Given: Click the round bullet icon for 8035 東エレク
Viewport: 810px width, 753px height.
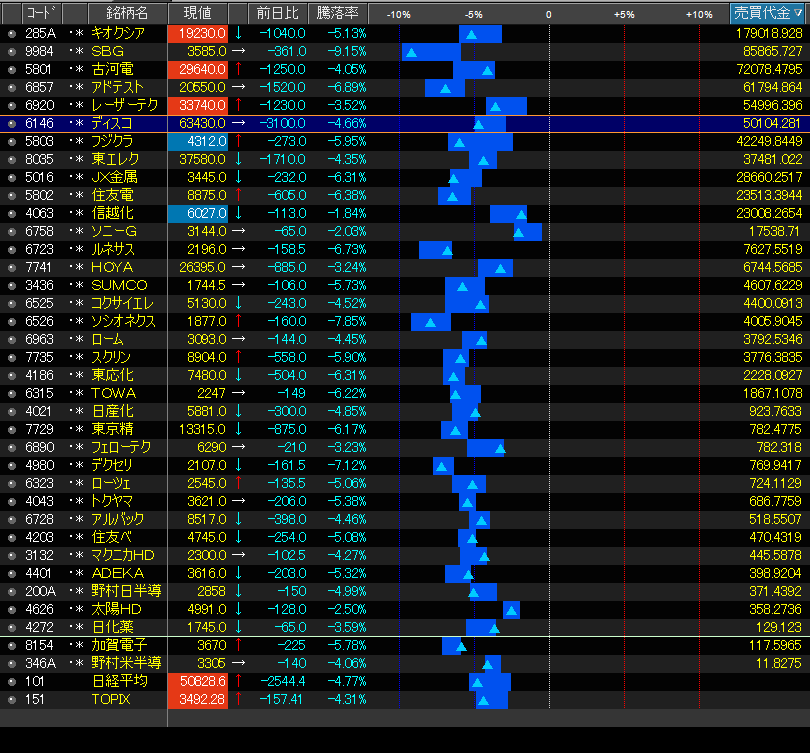Looking at the screenshot, I should tap(12, 160).
